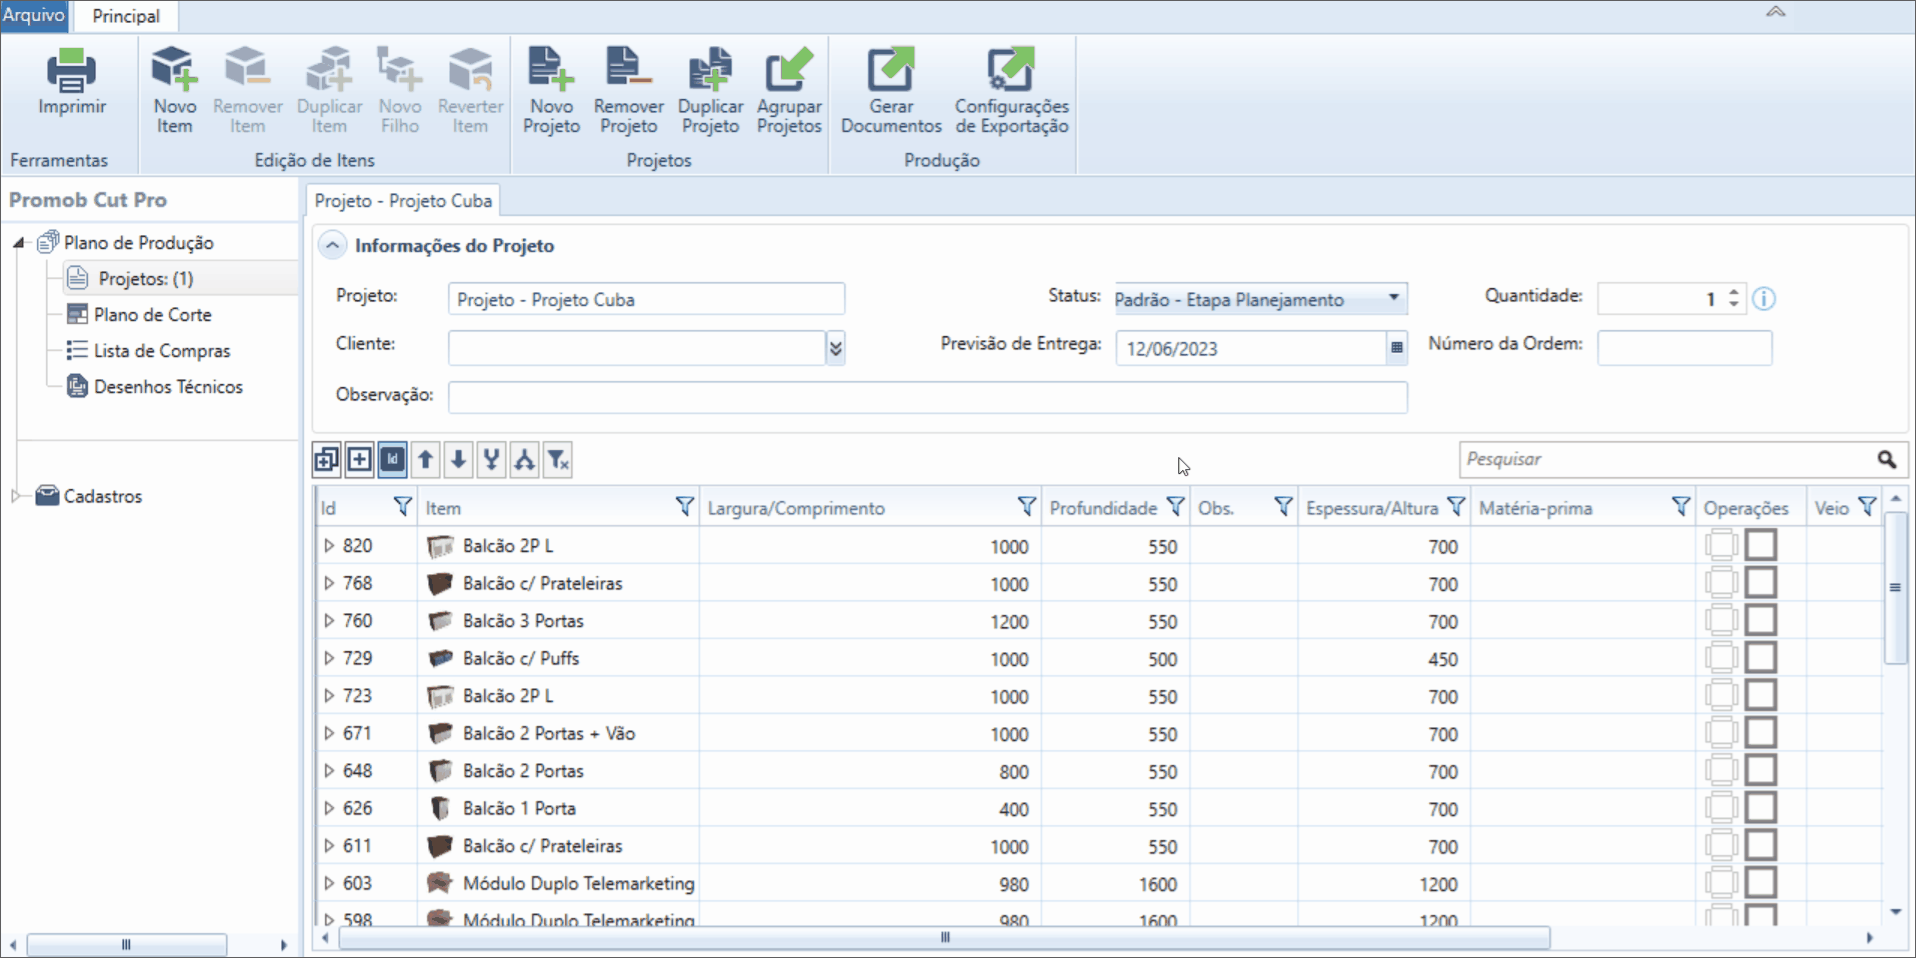This screenshot has height=958, width=1916.
Task: Expand row 729 Balcão c/ Puffs
Action: pyautogui.click(x=329, y=658)
